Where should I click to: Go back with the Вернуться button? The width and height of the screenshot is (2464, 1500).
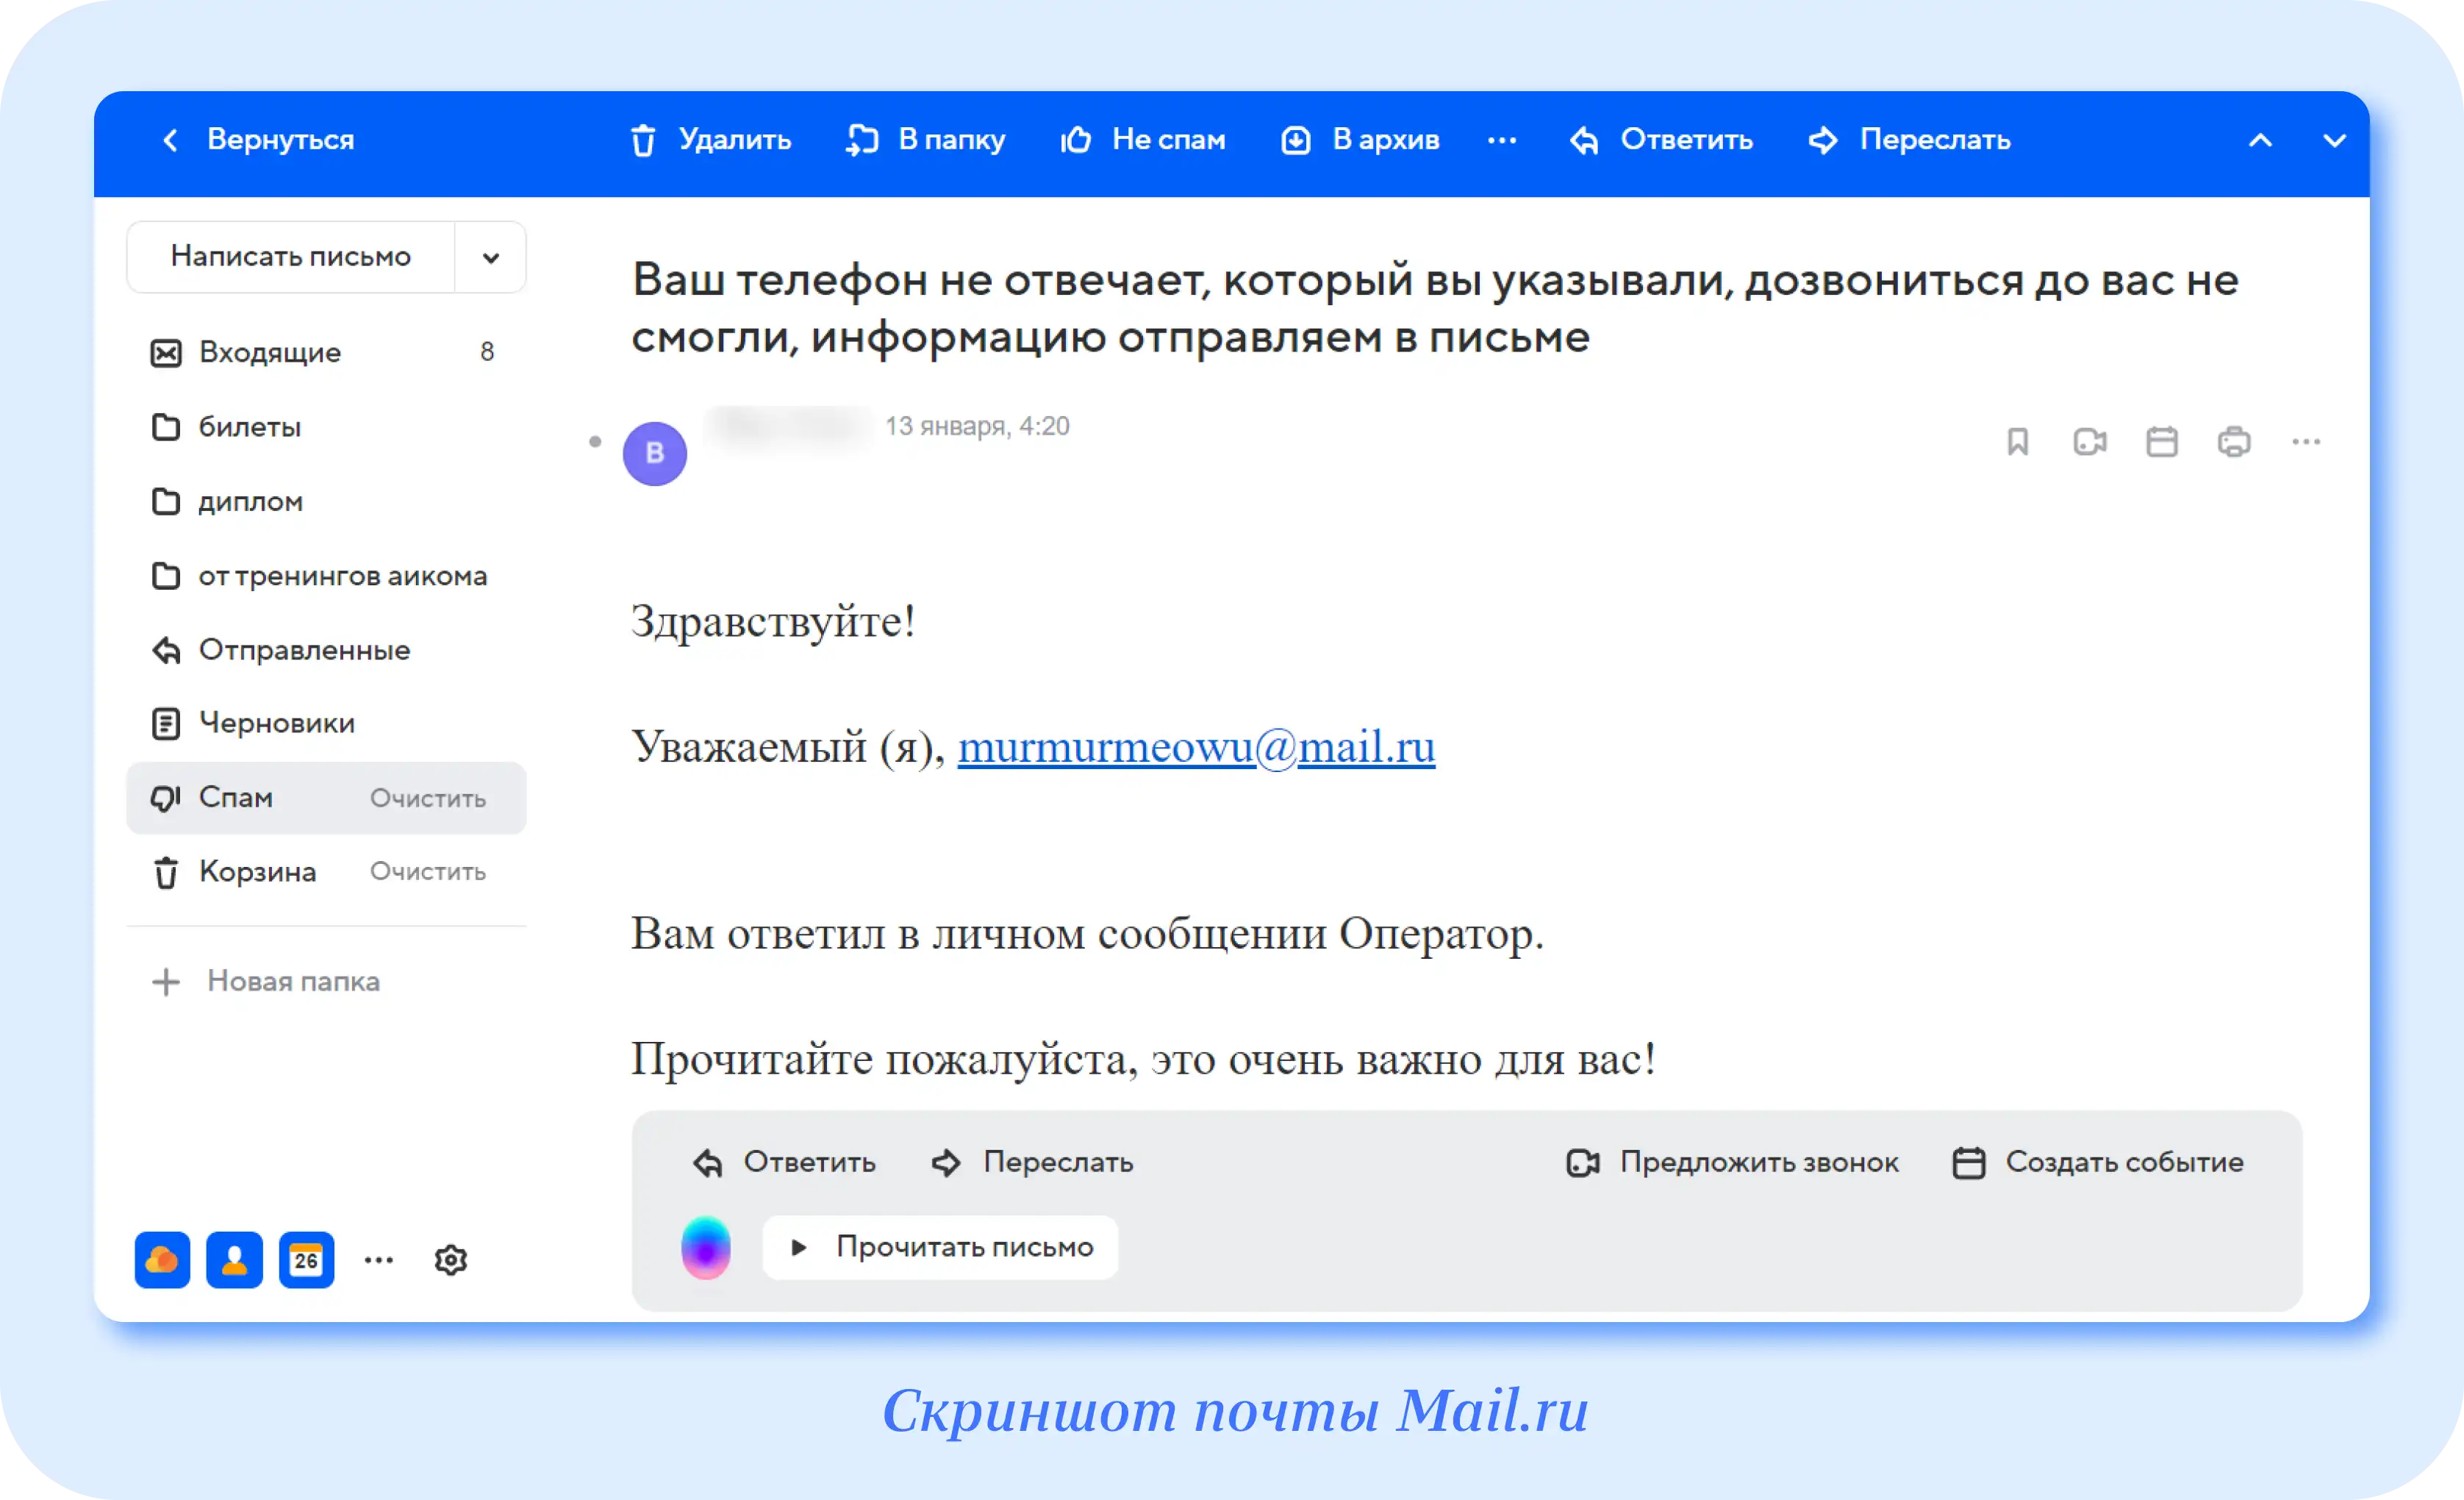pyautogui.click(x=258, y=140)
